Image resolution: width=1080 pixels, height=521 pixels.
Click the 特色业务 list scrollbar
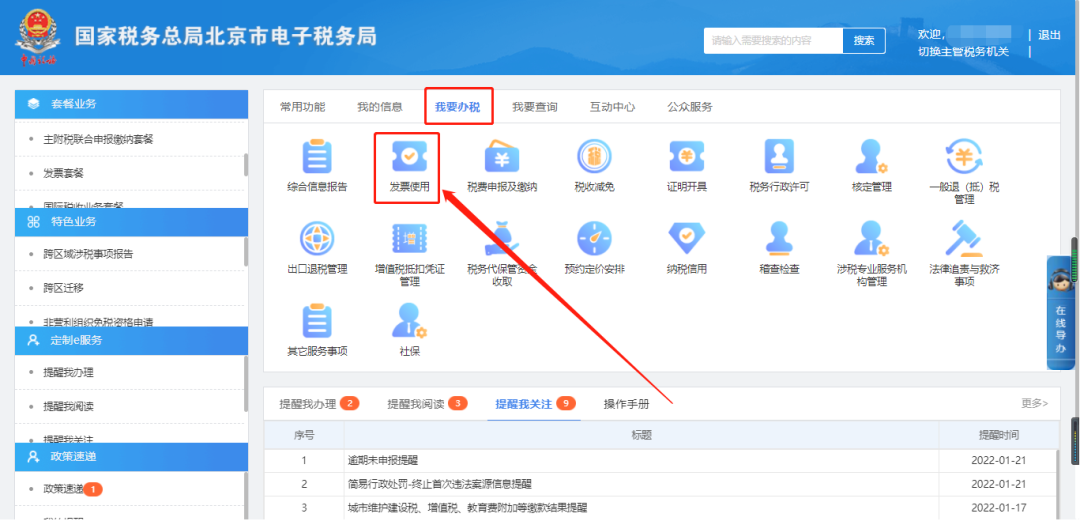pos(246,251)
